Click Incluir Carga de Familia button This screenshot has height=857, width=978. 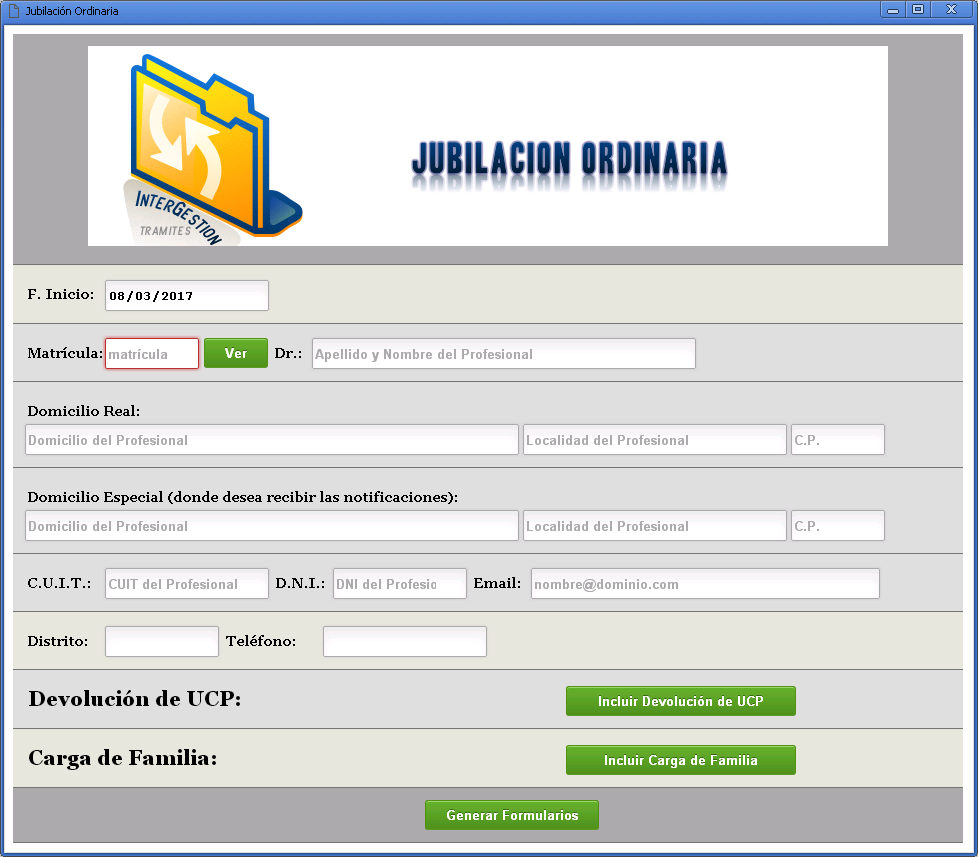[680, 760]
